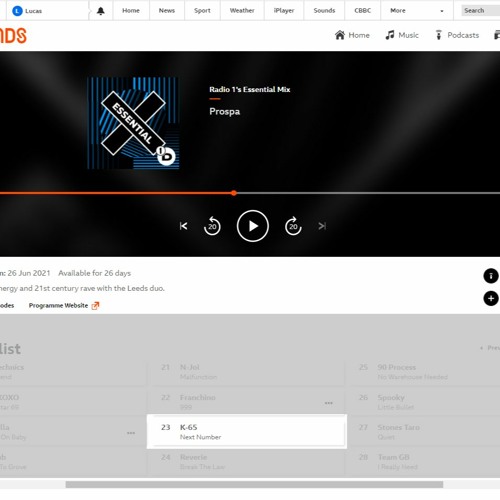Viewport: 500px width, 500px height.
Task: Open the notifications bell
Action: click(x=101, y=11)
